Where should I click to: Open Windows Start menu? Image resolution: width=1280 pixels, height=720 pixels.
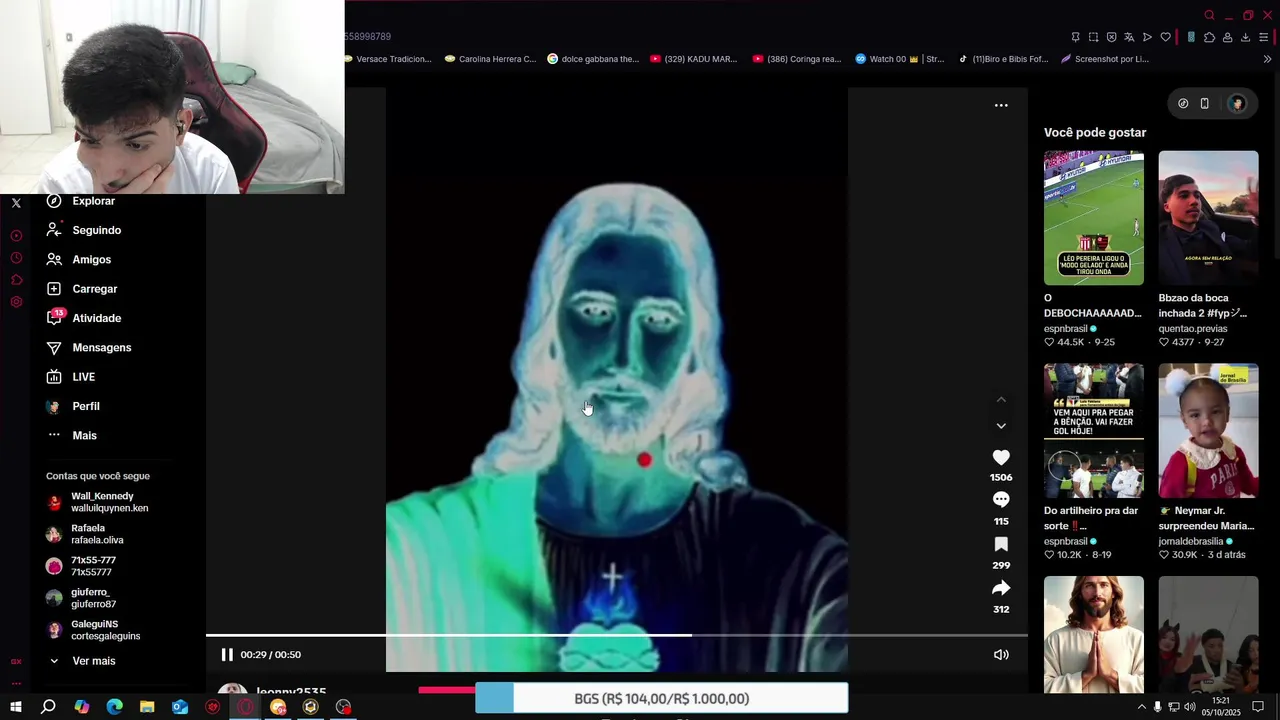(16, 707)
